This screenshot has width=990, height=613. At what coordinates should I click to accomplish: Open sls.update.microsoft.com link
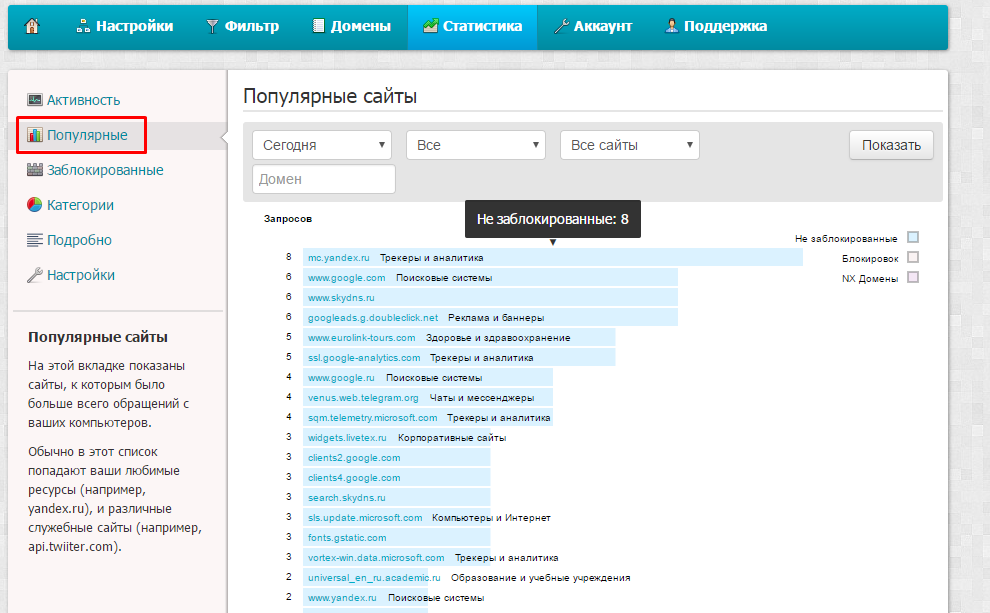[x=365, y=518]
